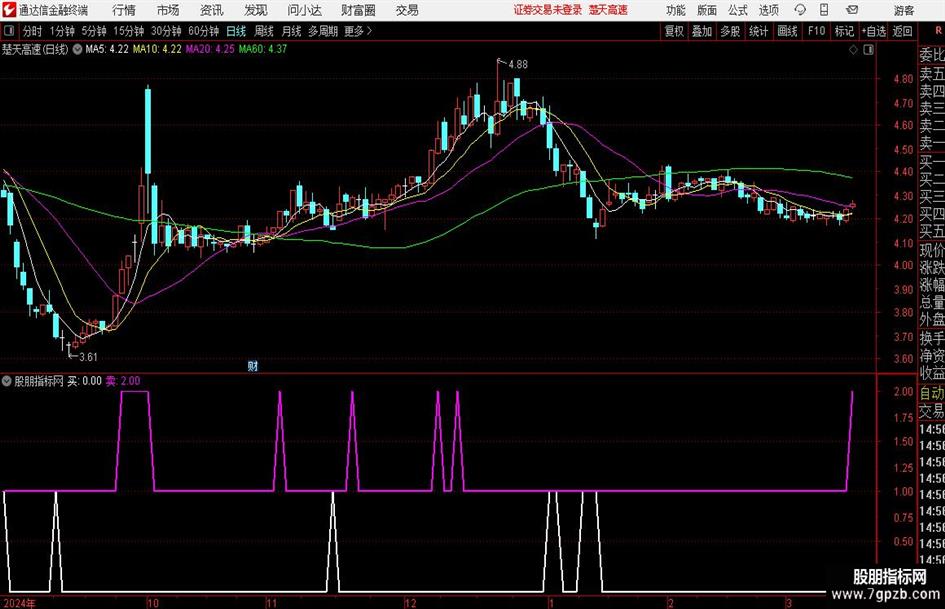Screen dimensions: 945x609
Task: Open the 市场 menu
Action: tap(168, 10)
